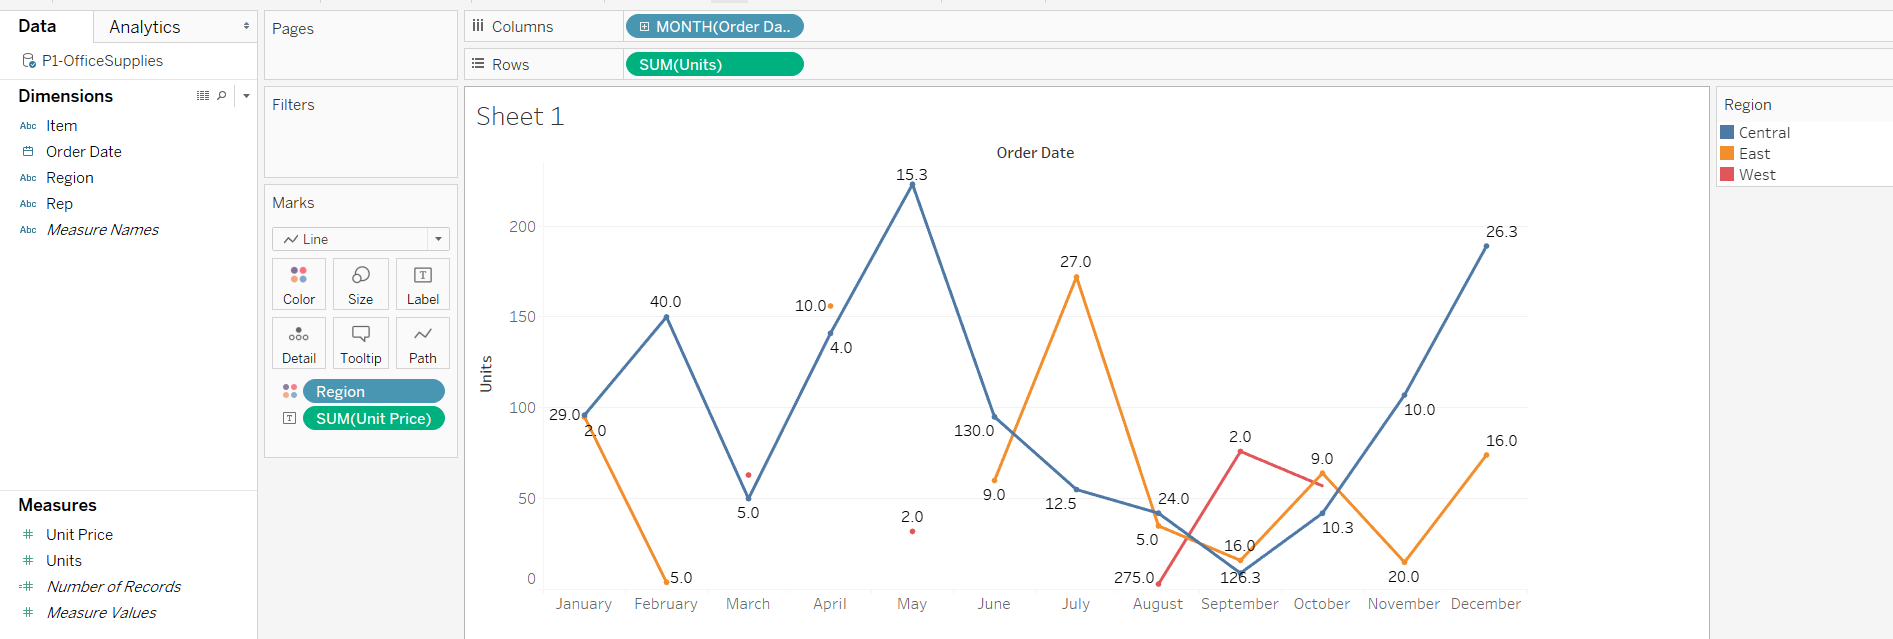Viewport: 1893px width, 639px height.
Task: Open the Path marks card
Action: pyautogui.click(x=422, y=343)
